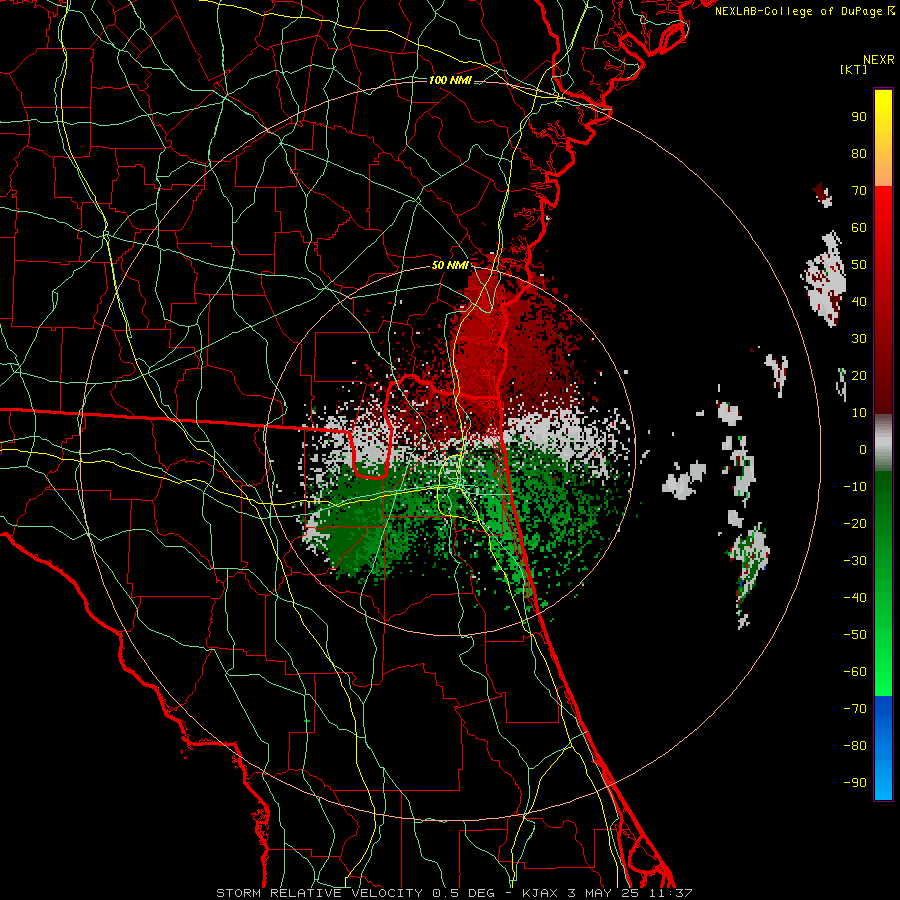
Task: Click the "-70" value on the velocity scale
Action: click(x=855, y=709)
